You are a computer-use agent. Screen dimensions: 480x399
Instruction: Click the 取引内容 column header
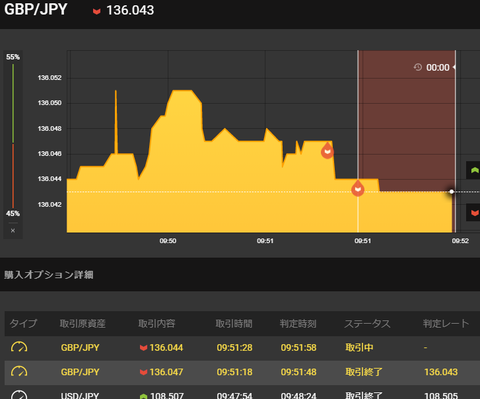(157, 323)
